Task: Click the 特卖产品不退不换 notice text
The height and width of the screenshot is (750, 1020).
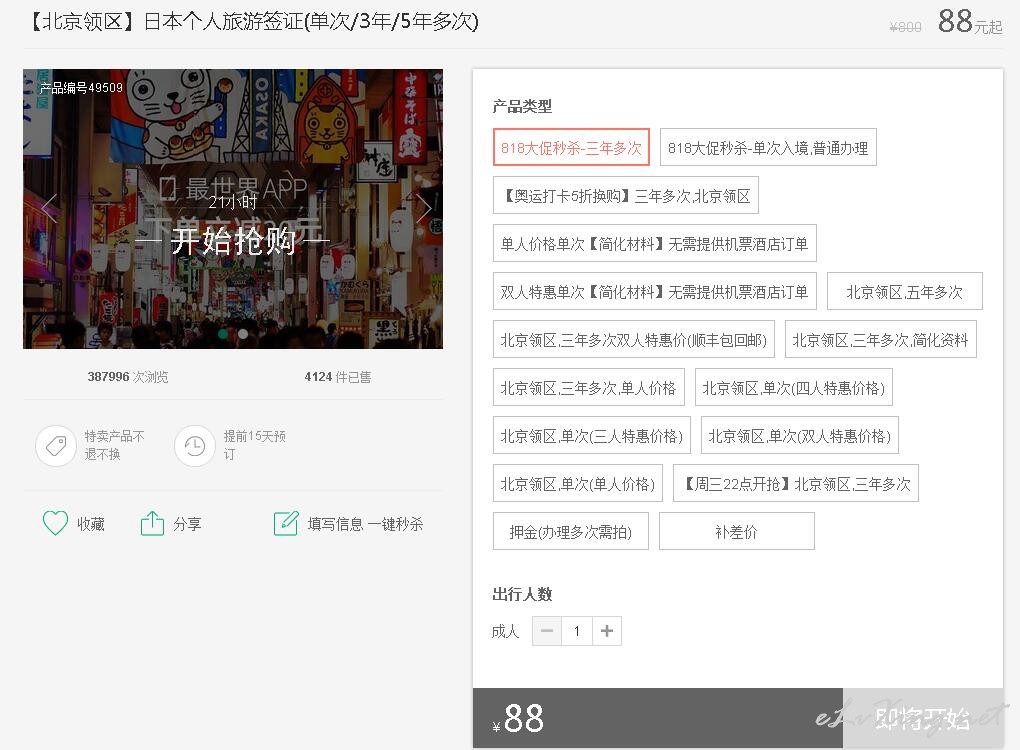Action: (114, 445)
